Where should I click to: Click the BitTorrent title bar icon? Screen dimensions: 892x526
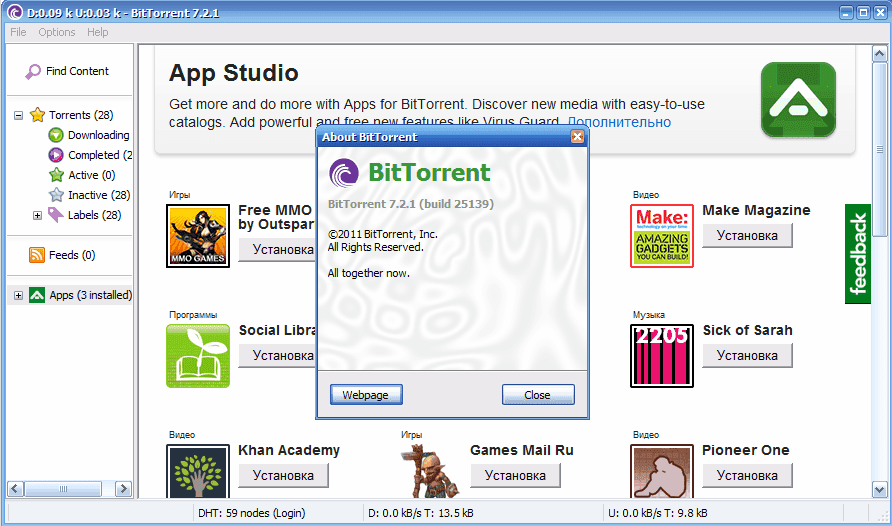click(x=15, y=12)
